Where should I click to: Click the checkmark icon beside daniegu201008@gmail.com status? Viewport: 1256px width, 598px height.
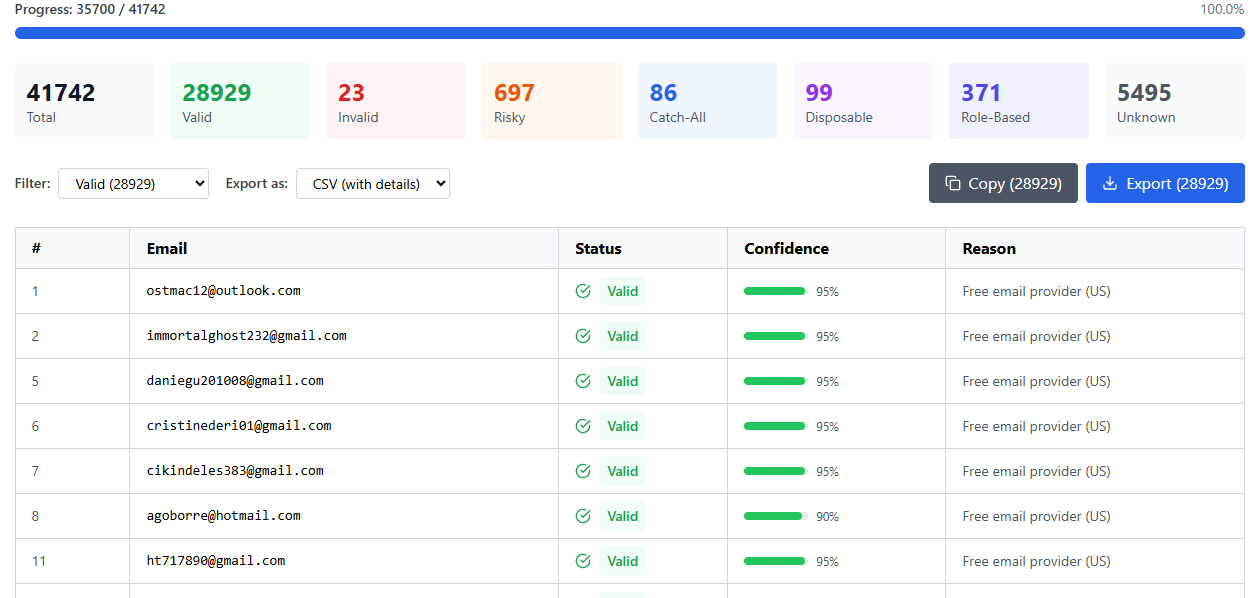pyautogui.click(x=583, y=381)
